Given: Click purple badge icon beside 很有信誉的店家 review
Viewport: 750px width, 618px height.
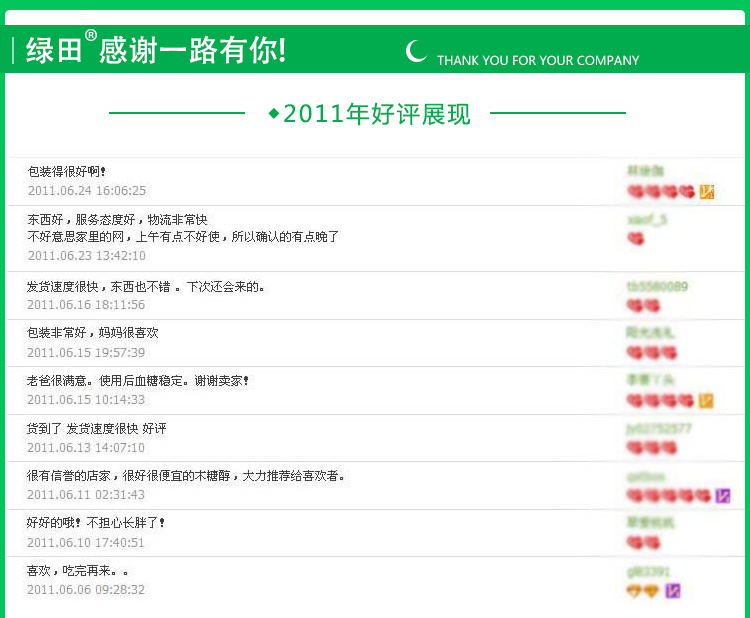Looking at the screenshot, I should (x=723, y=496).
